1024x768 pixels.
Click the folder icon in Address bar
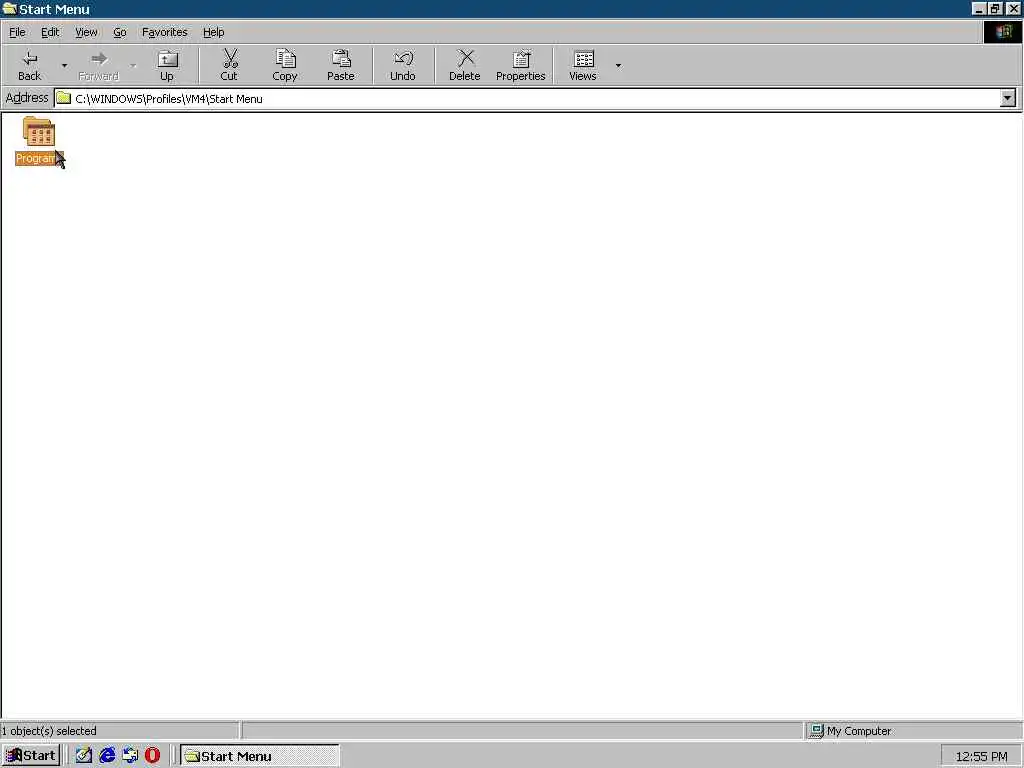[x=63, y=99]
